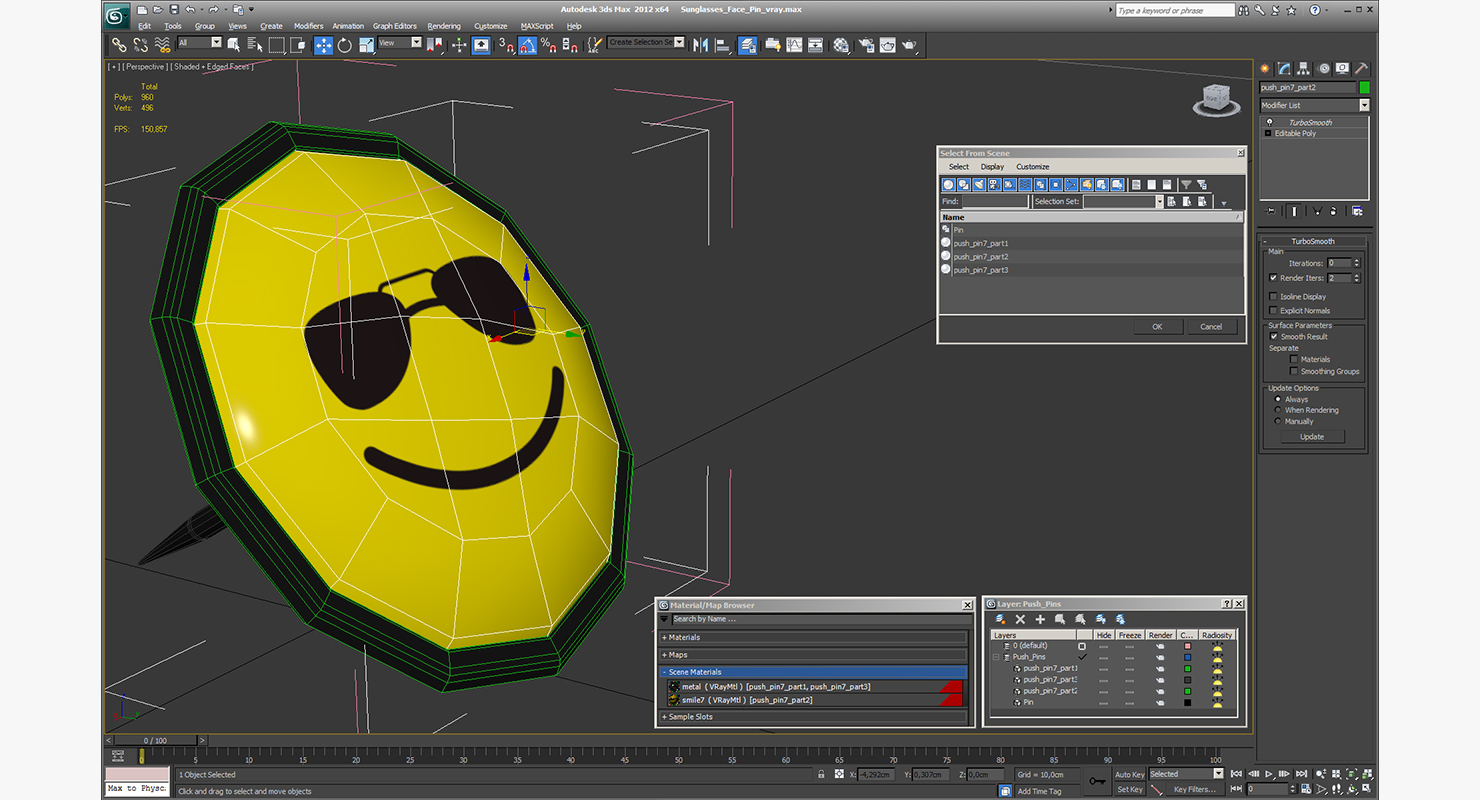The width and height of the screenshot is (1480, 800).
Task: Open the Modifiers menu
Action: click(x=308, y=26)
